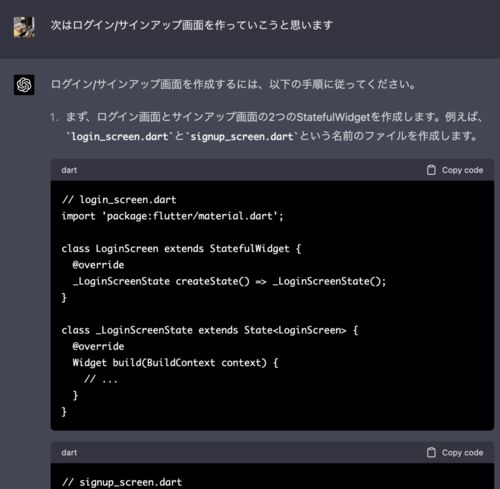500x489 pixels.
Task: Click the dart label above the signup_screen code
Action: 69,452
